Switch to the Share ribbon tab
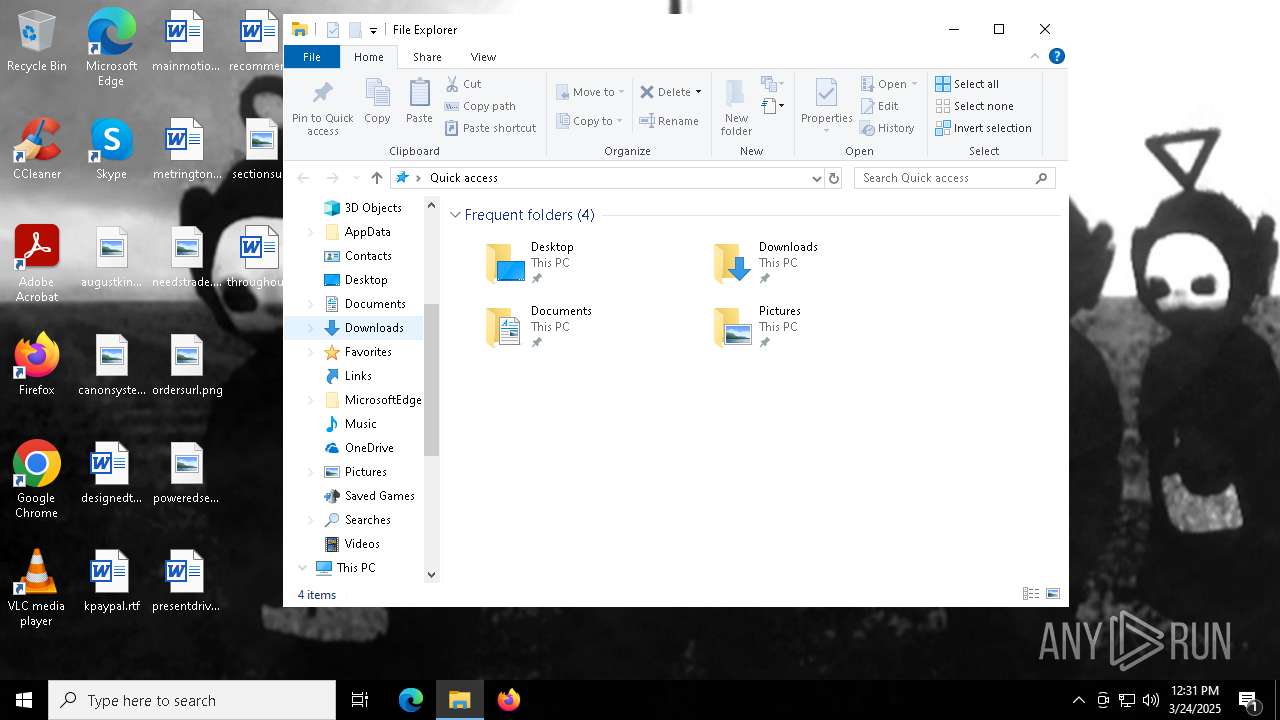Image resolution: width=1280 pixels, height=720 pixels. pos(427,57)
